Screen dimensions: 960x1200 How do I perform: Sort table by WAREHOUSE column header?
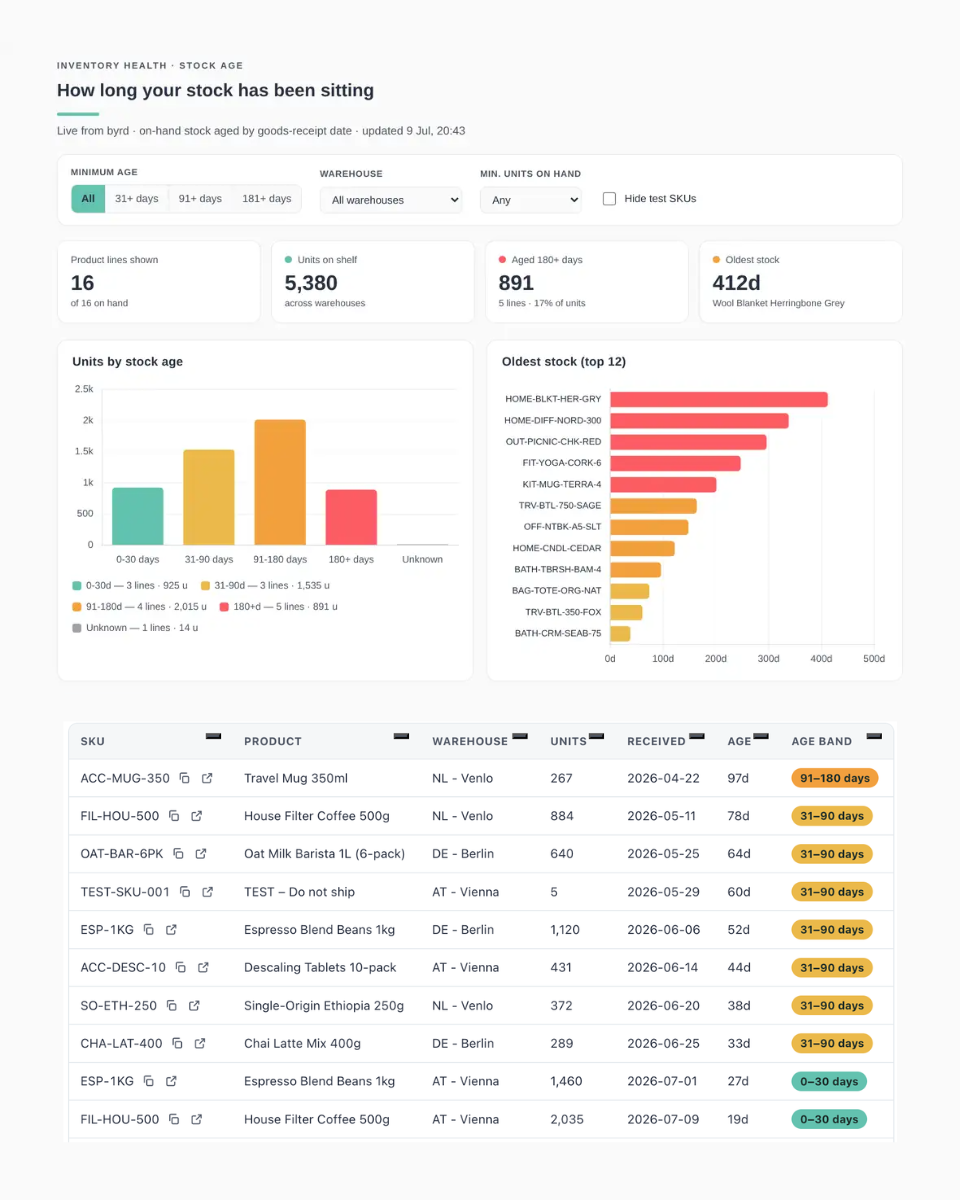pyautogui.click(x=470, y=741)
